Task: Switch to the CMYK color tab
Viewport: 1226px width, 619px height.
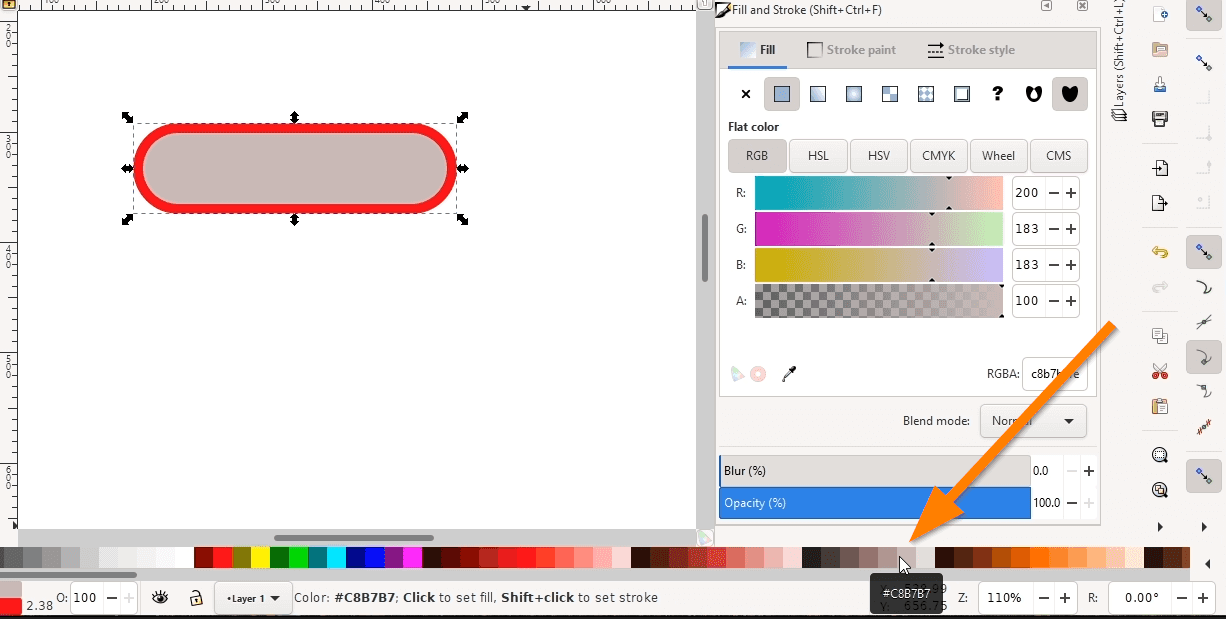Action: coord(938,156)
